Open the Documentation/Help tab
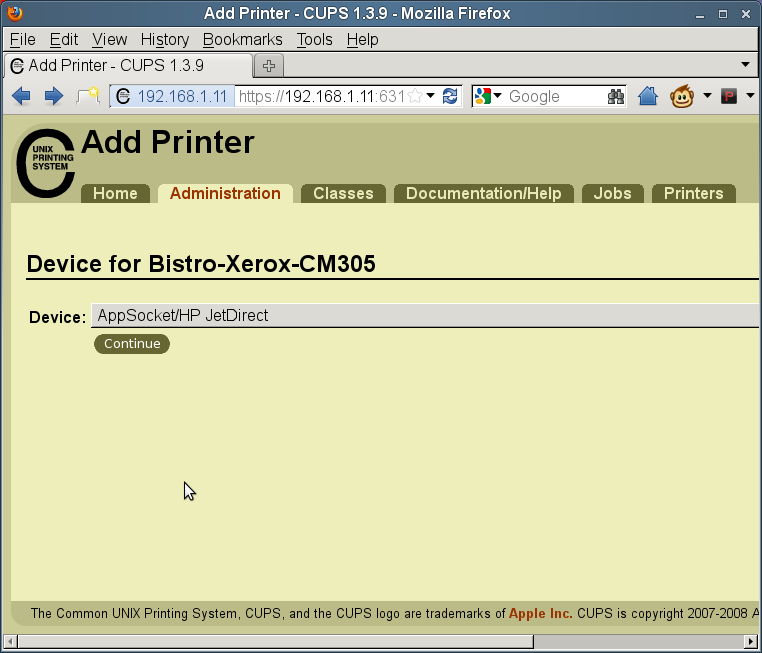The image size is (762, 653). click(484, 193)
